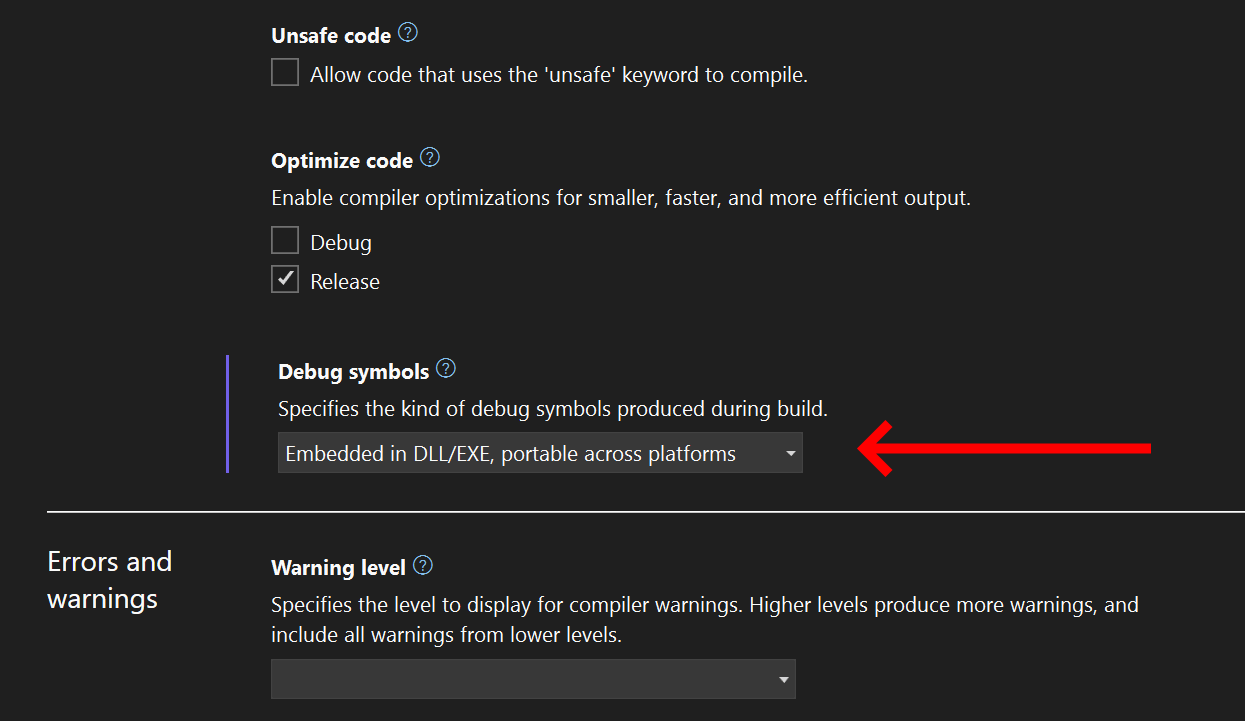This screenshot has width=1245, height=721.
Task: Click the Debug checkbox label text
Action: [x=344, y=241]
